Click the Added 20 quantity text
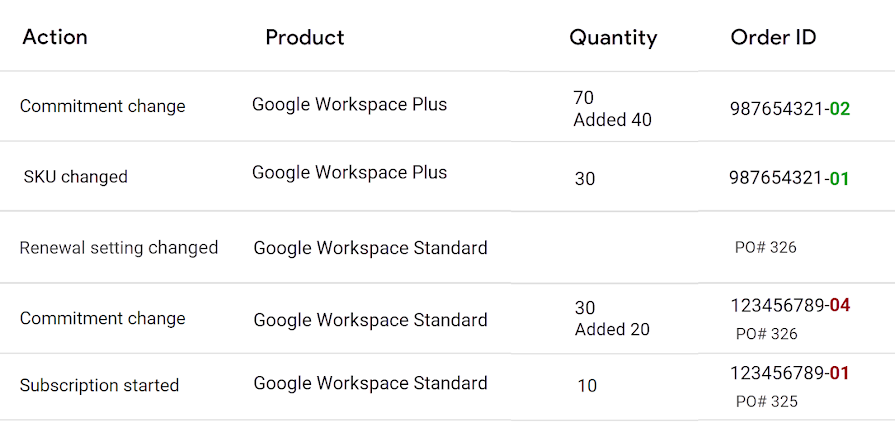Image resolution: width=895 pixels, height=432 pixels. tap(612, 329)
